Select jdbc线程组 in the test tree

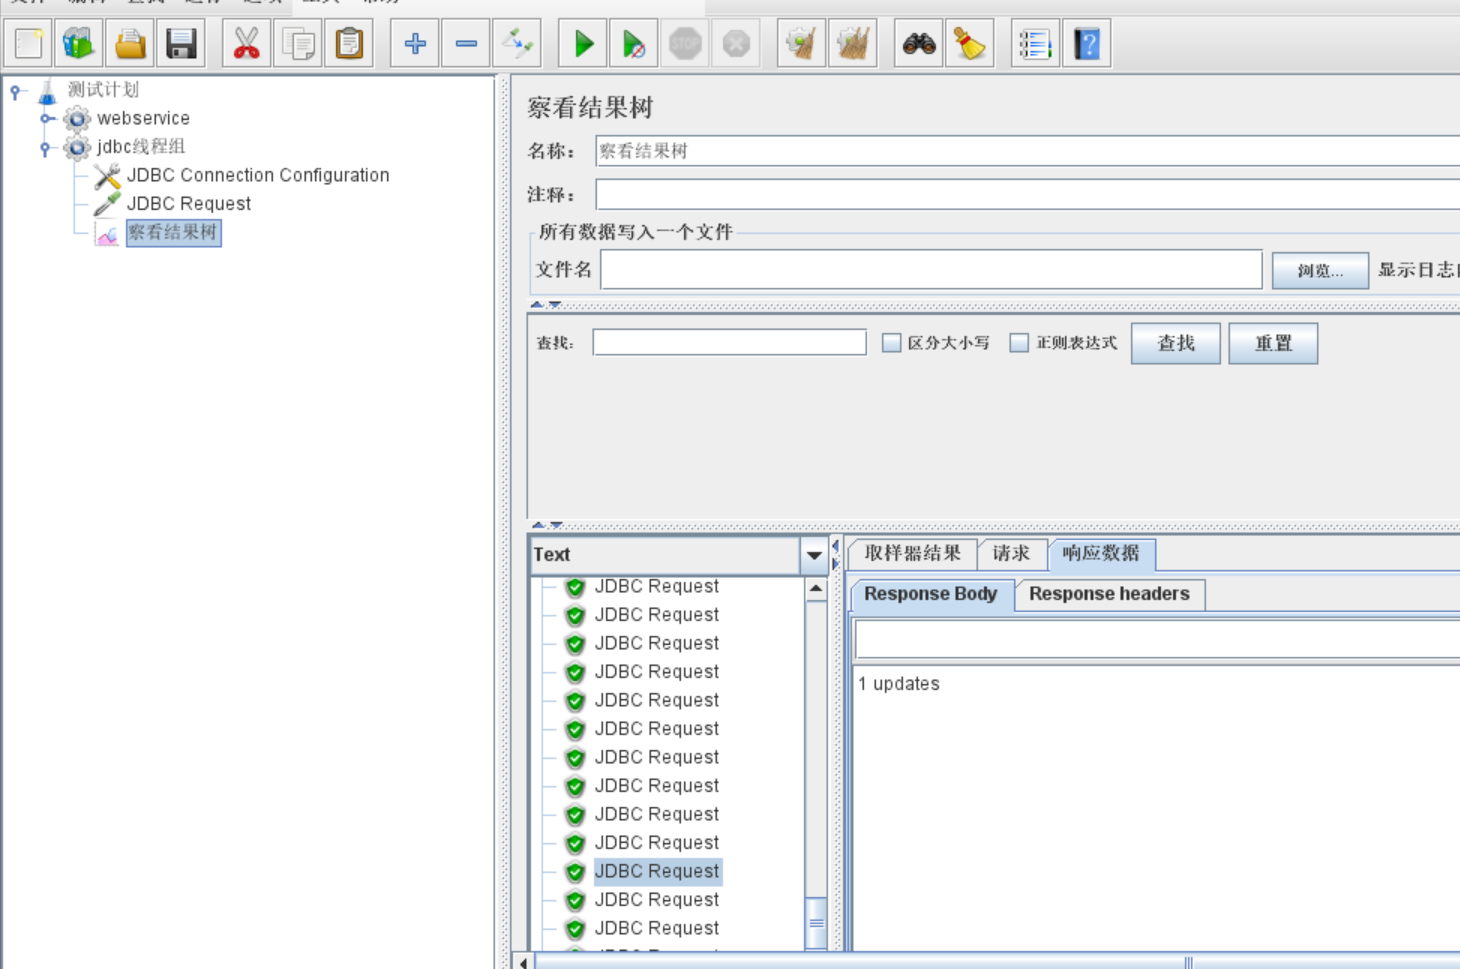click(141, 147)
